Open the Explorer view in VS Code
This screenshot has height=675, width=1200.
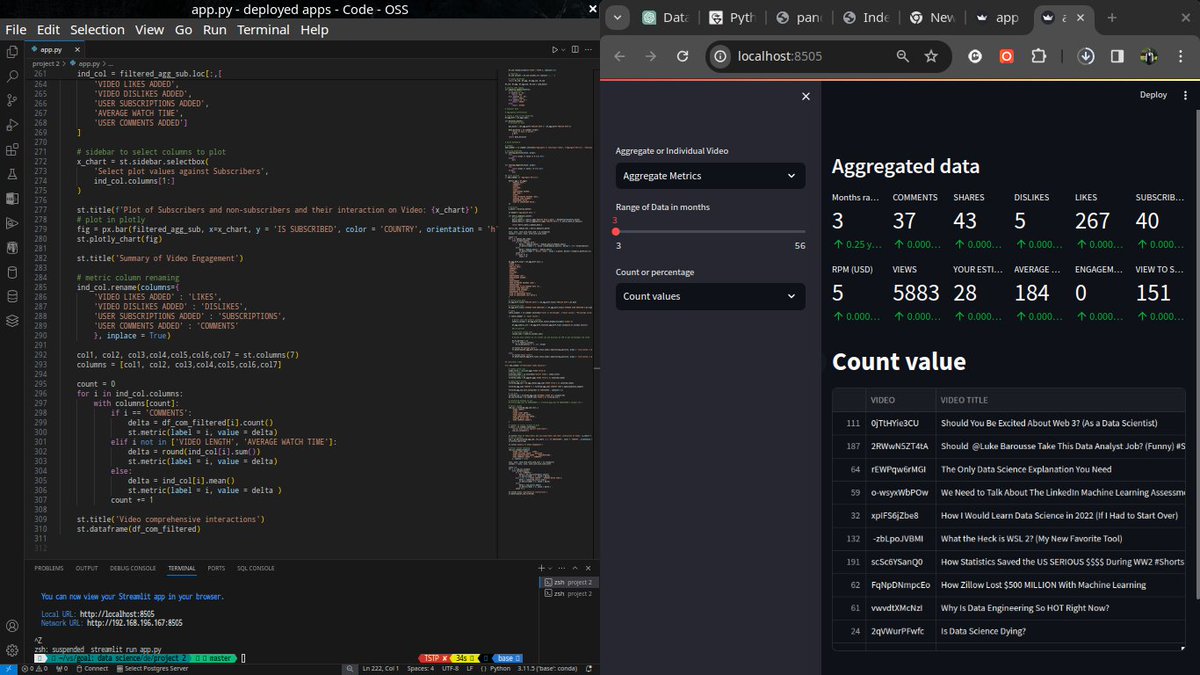pos(12,50)
